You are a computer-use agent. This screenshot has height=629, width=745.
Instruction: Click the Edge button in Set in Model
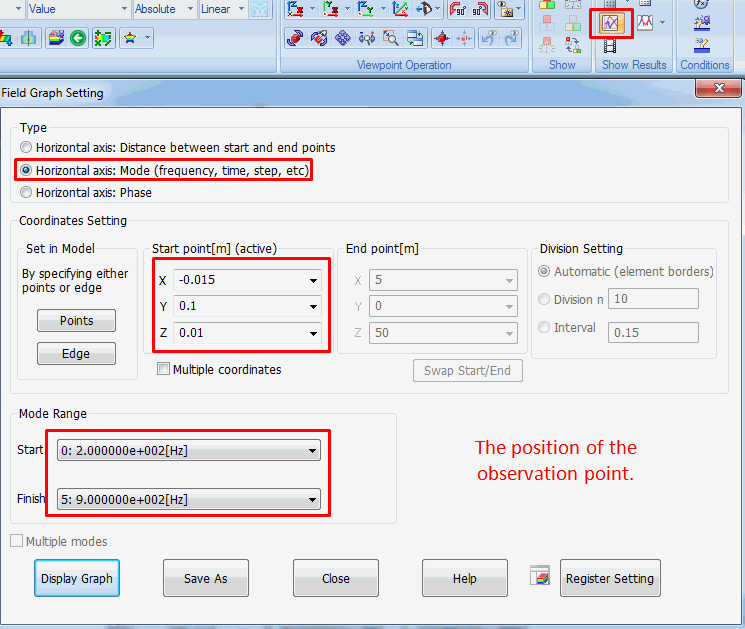pyautogui.click(x=76, y=354)
